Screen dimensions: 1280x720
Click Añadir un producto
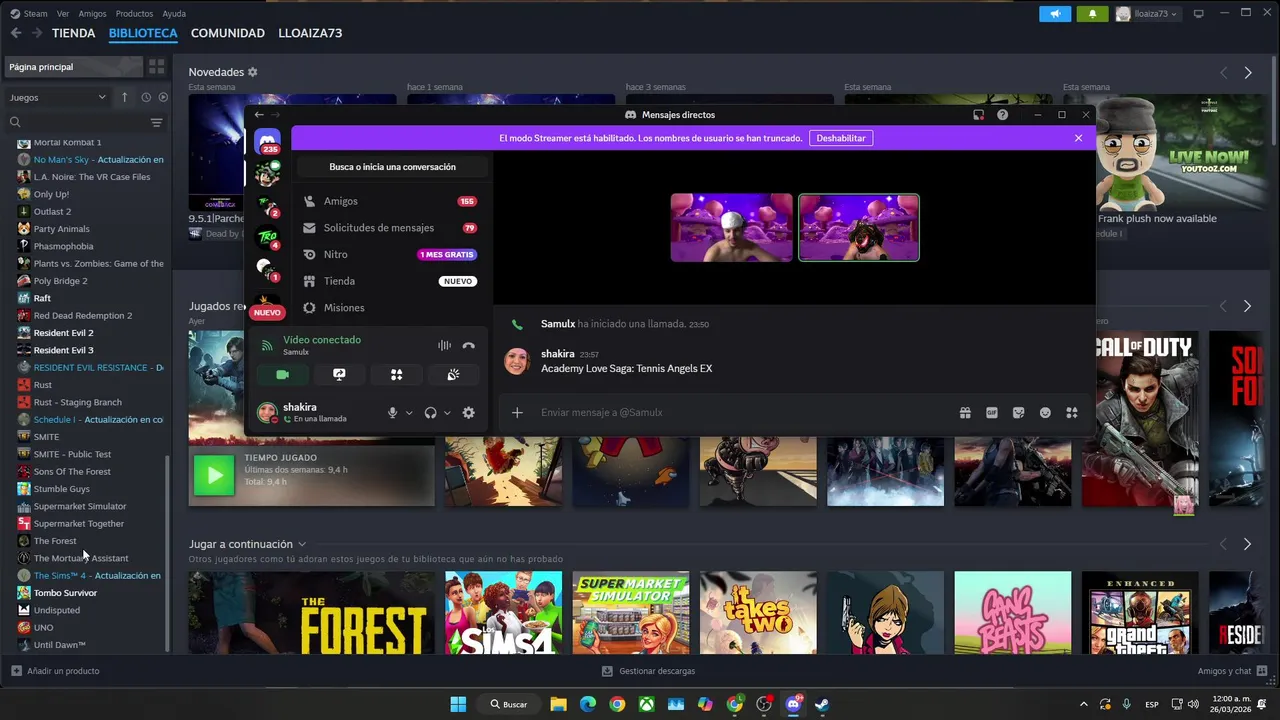(55, 671)
